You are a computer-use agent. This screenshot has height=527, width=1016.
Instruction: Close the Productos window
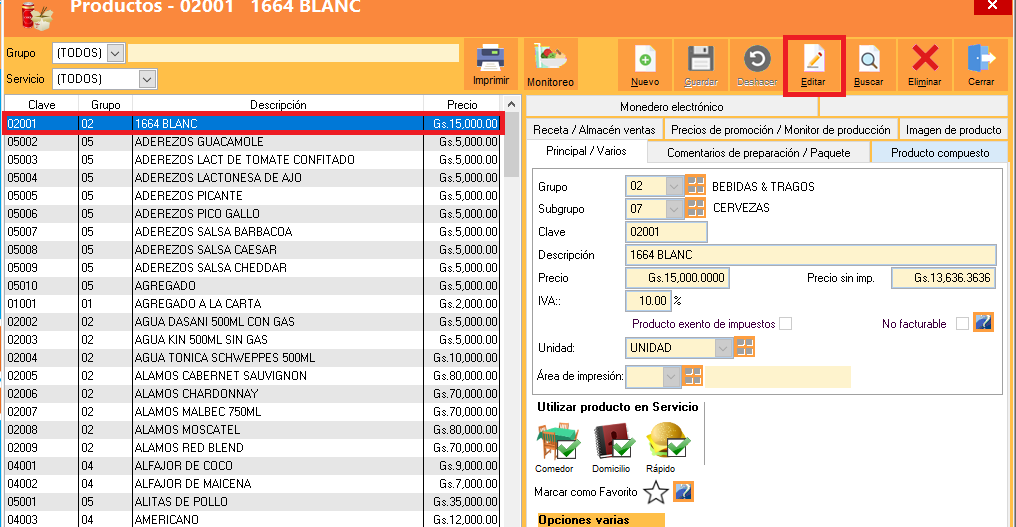click(x=992, y=6)
